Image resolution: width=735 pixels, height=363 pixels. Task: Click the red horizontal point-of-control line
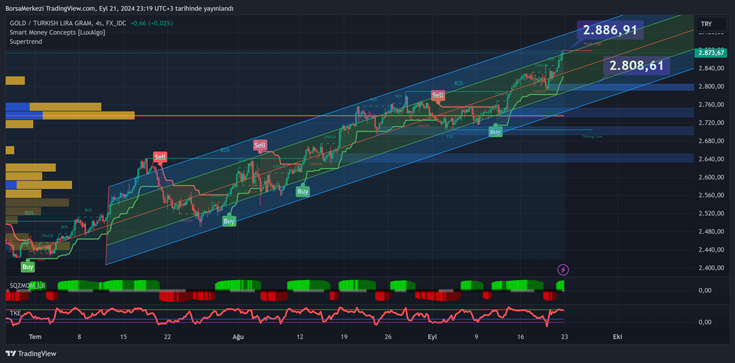pos(349,115)
